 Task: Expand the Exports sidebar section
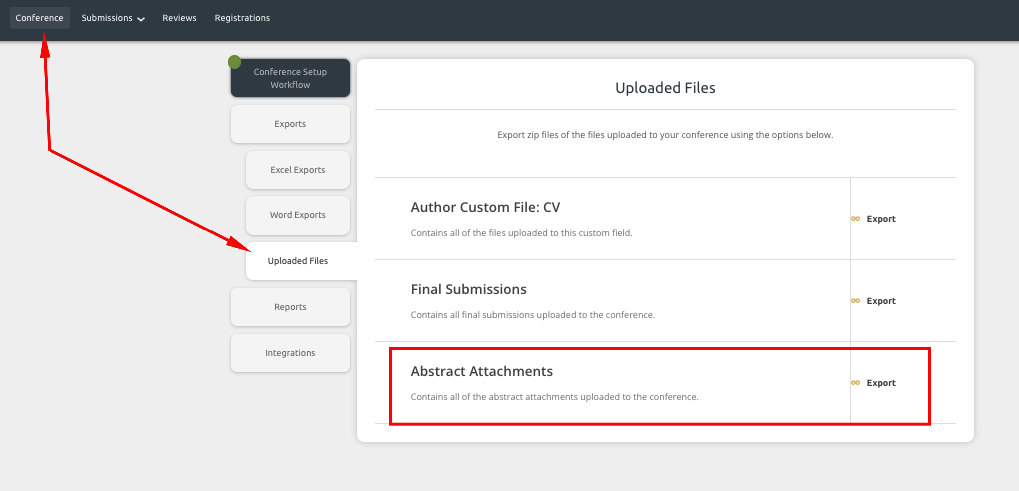click(290, 124)
